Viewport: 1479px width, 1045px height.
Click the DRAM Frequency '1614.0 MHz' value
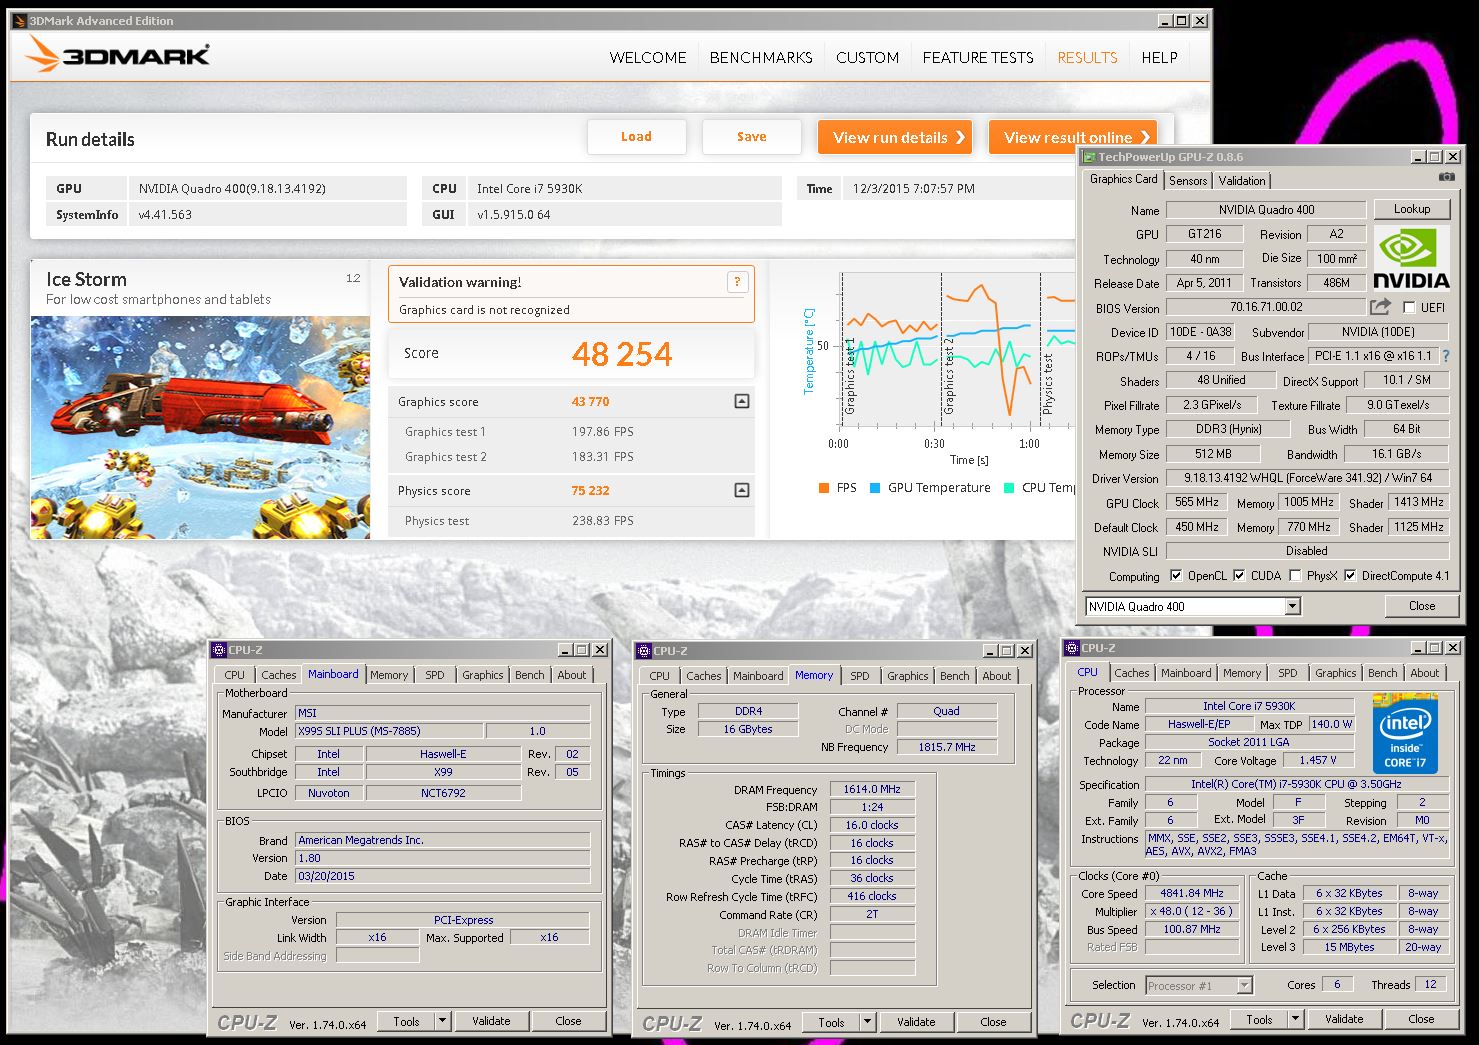pyautogui.click(x=872, y=789)
